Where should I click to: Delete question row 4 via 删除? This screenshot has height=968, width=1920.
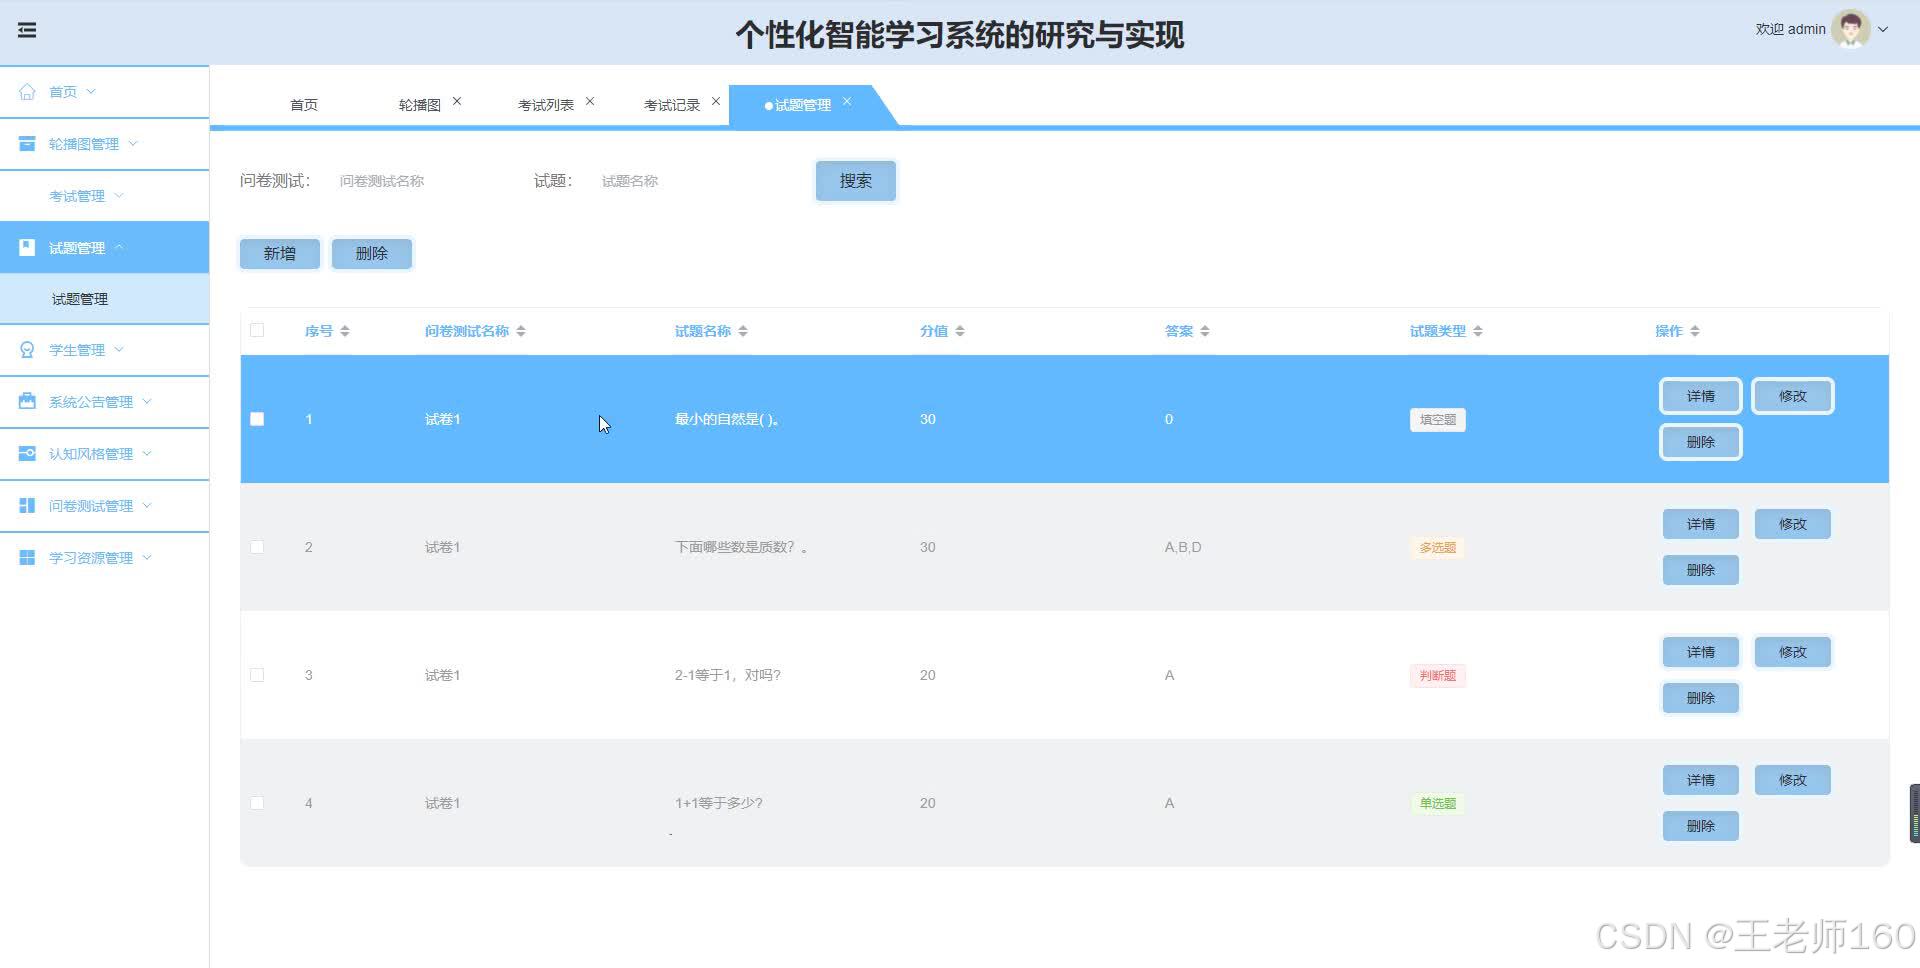click(x=1701, y=826)
